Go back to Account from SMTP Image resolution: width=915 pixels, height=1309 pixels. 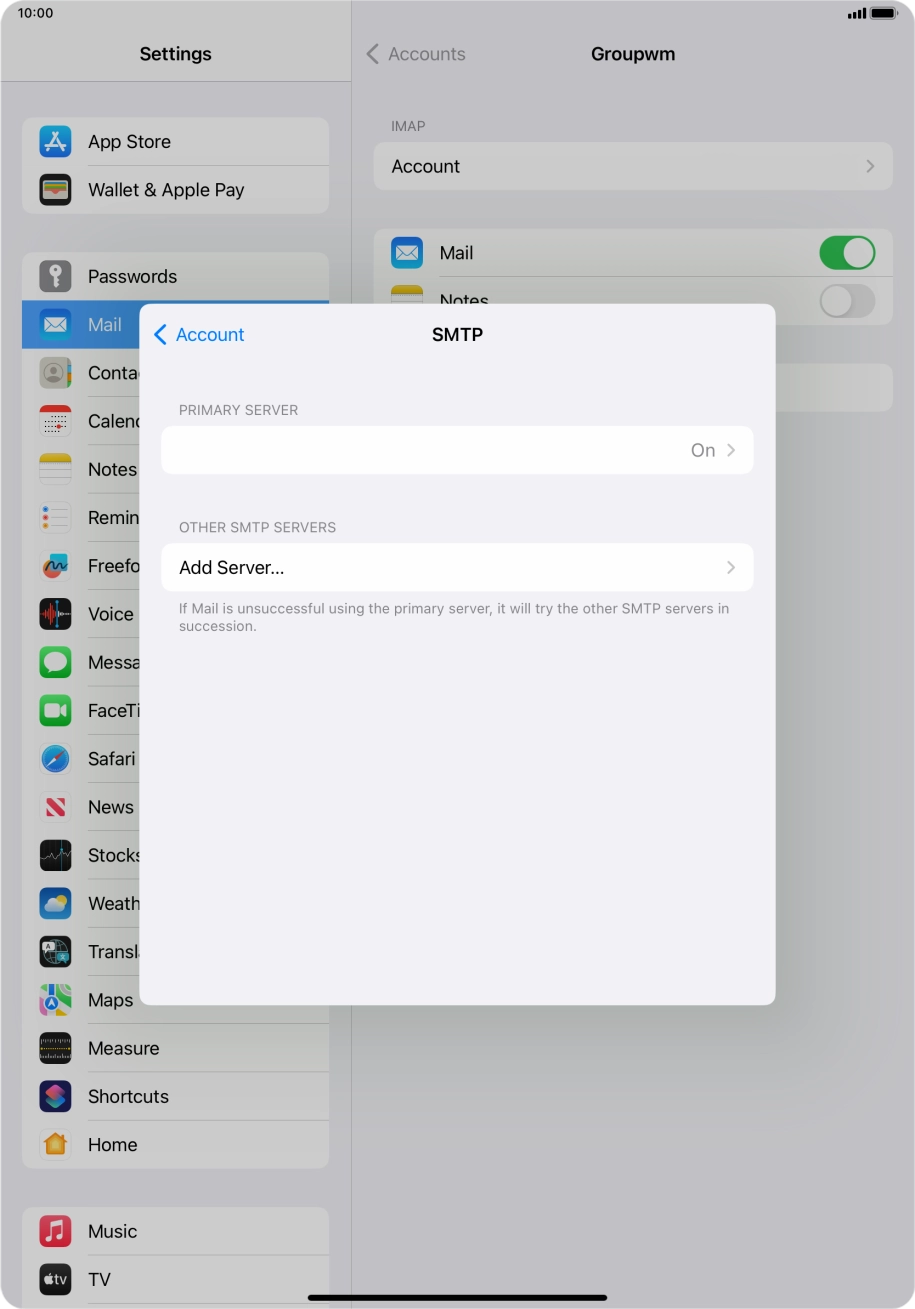199,335
